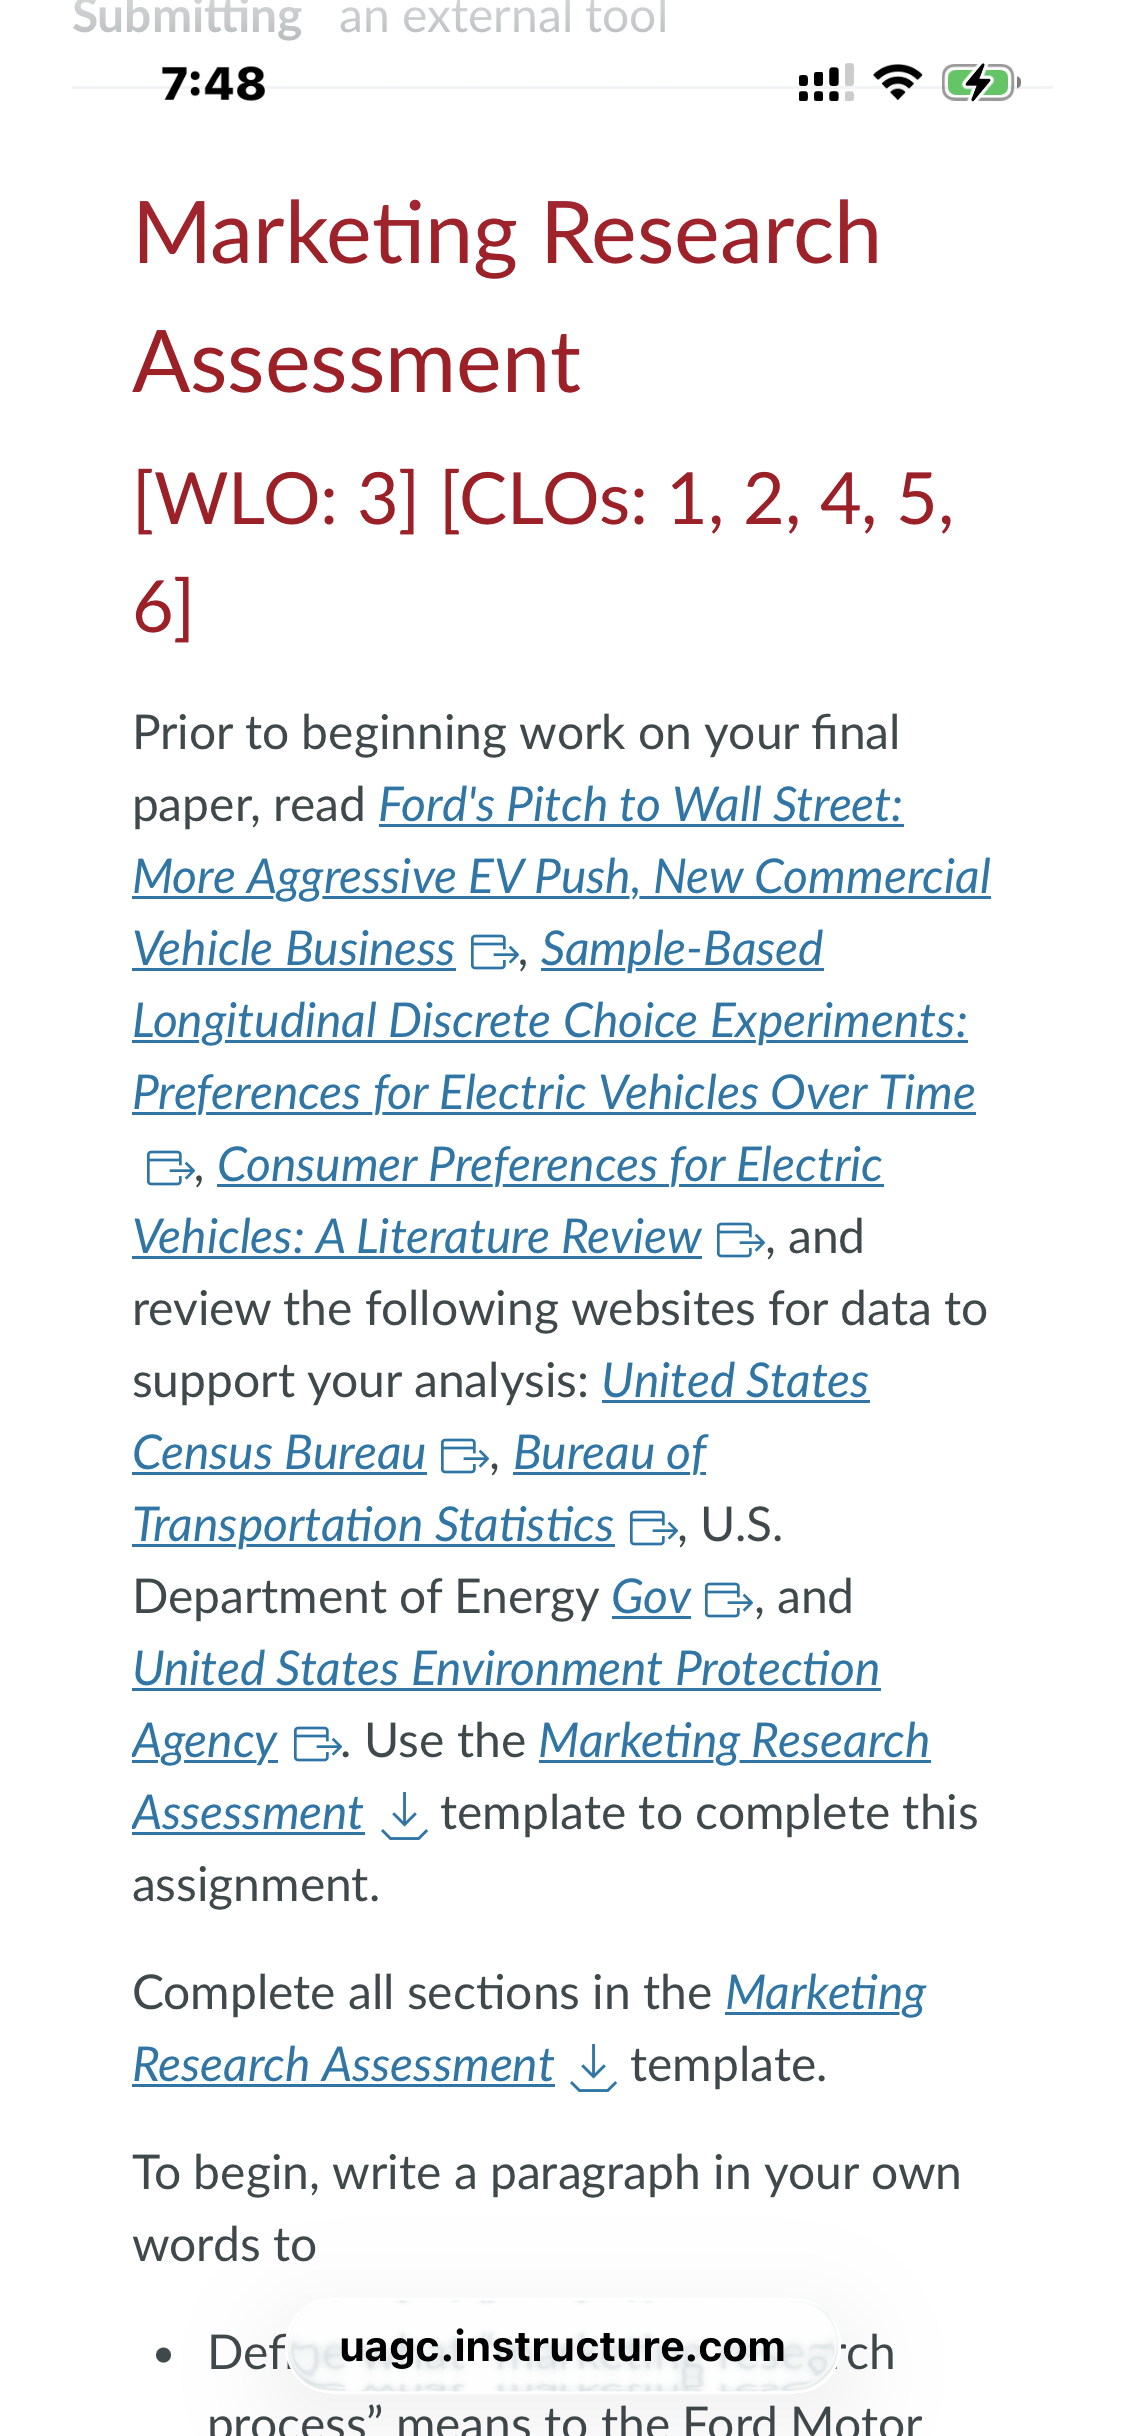Tap external link icon after Transportation Statistics
This screenshot has width=1125, height=2436.
click(654, 1528)
